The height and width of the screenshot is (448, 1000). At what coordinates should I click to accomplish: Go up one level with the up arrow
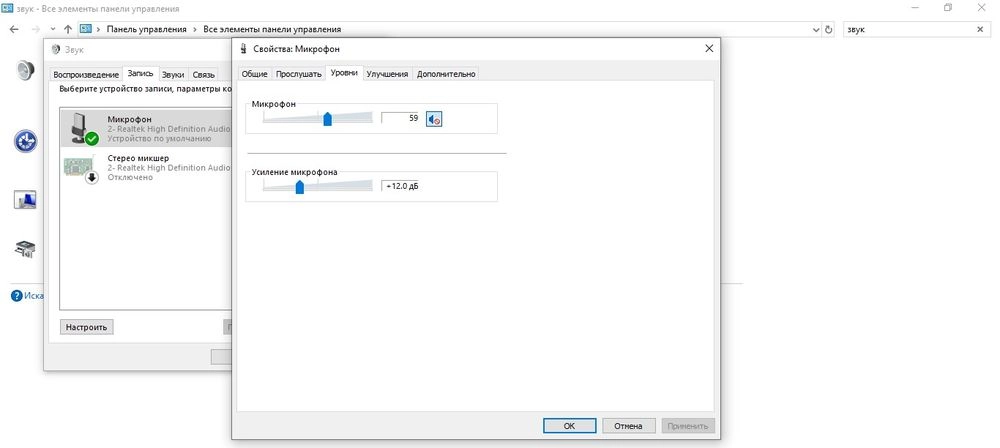click(67, 29)
